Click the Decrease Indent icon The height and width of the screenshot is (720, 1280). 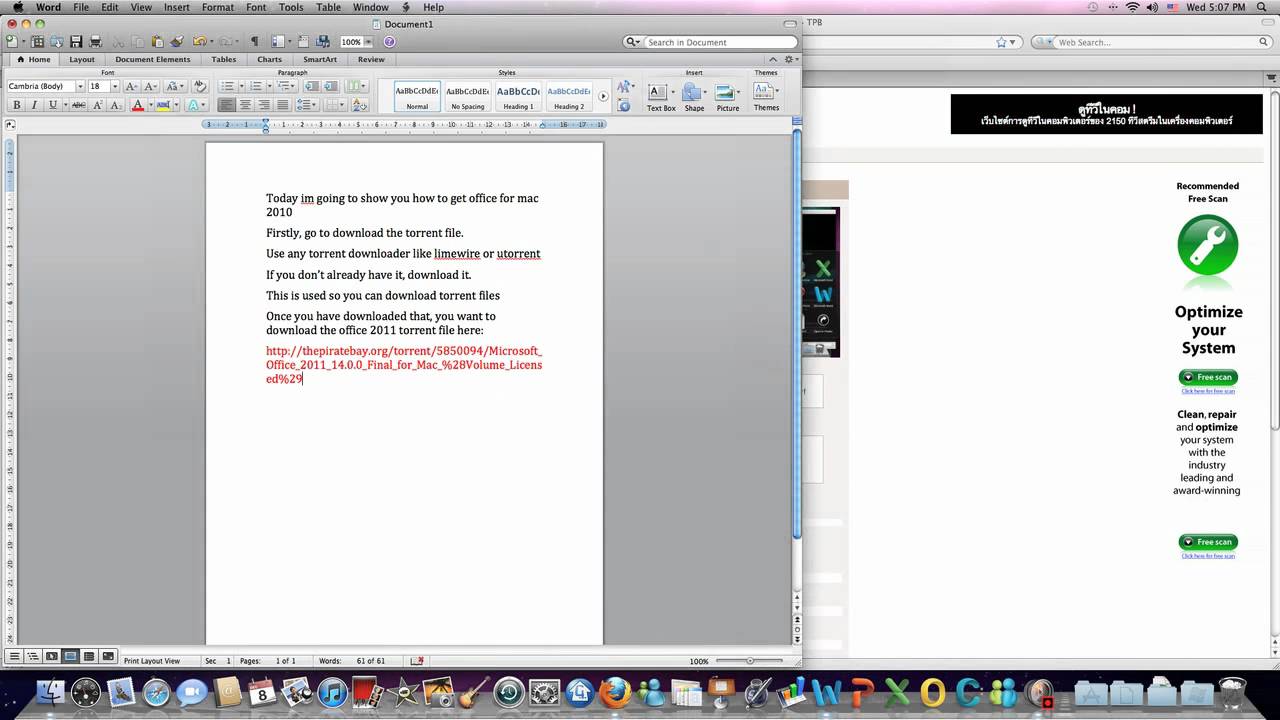[x=311, y=87]
